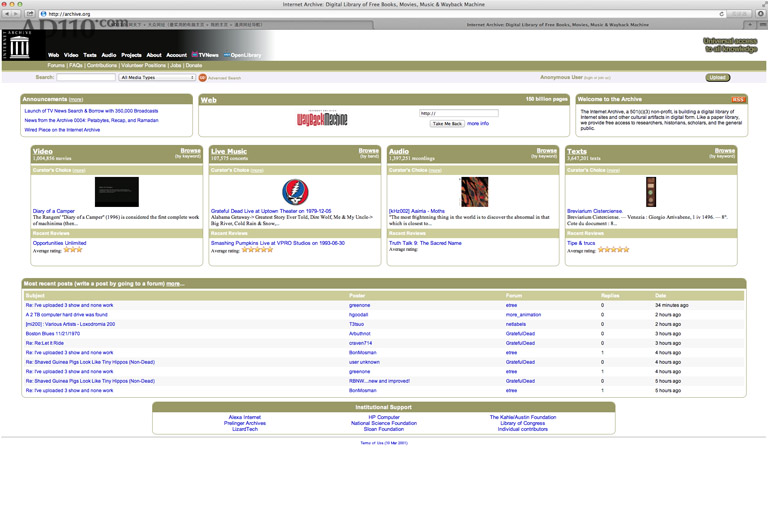This screenshot has height=511, width=768.
Task: Click the OpenLibrary icon in nav bar
Action: pyautogui.click(x=227, y=55)
